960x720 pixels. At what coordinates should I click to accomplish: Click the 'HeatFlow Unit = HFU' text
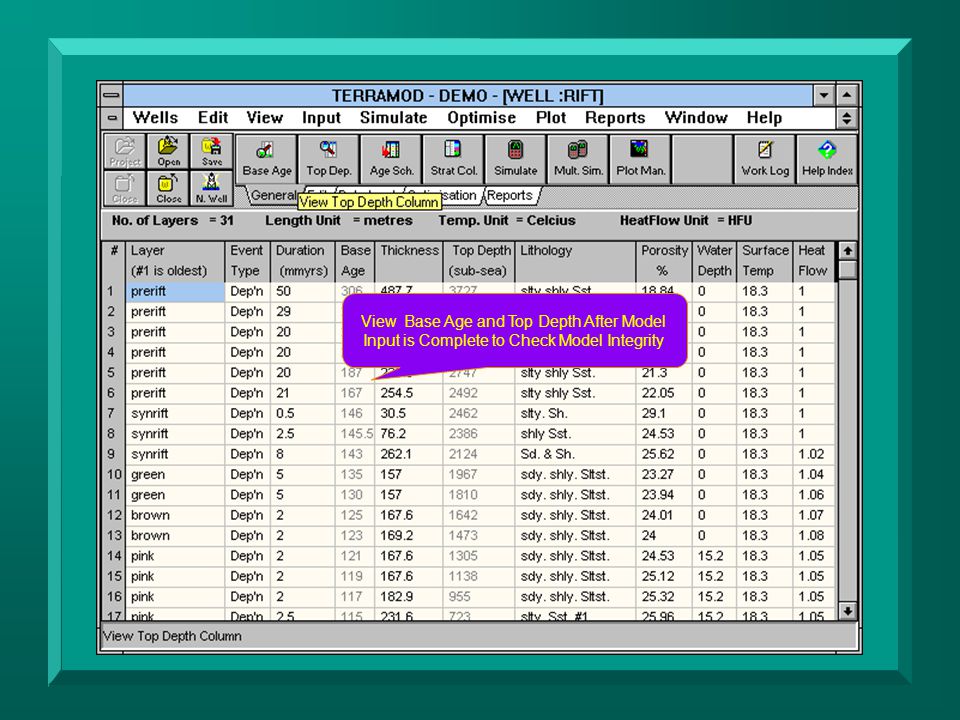click(686, 220)
